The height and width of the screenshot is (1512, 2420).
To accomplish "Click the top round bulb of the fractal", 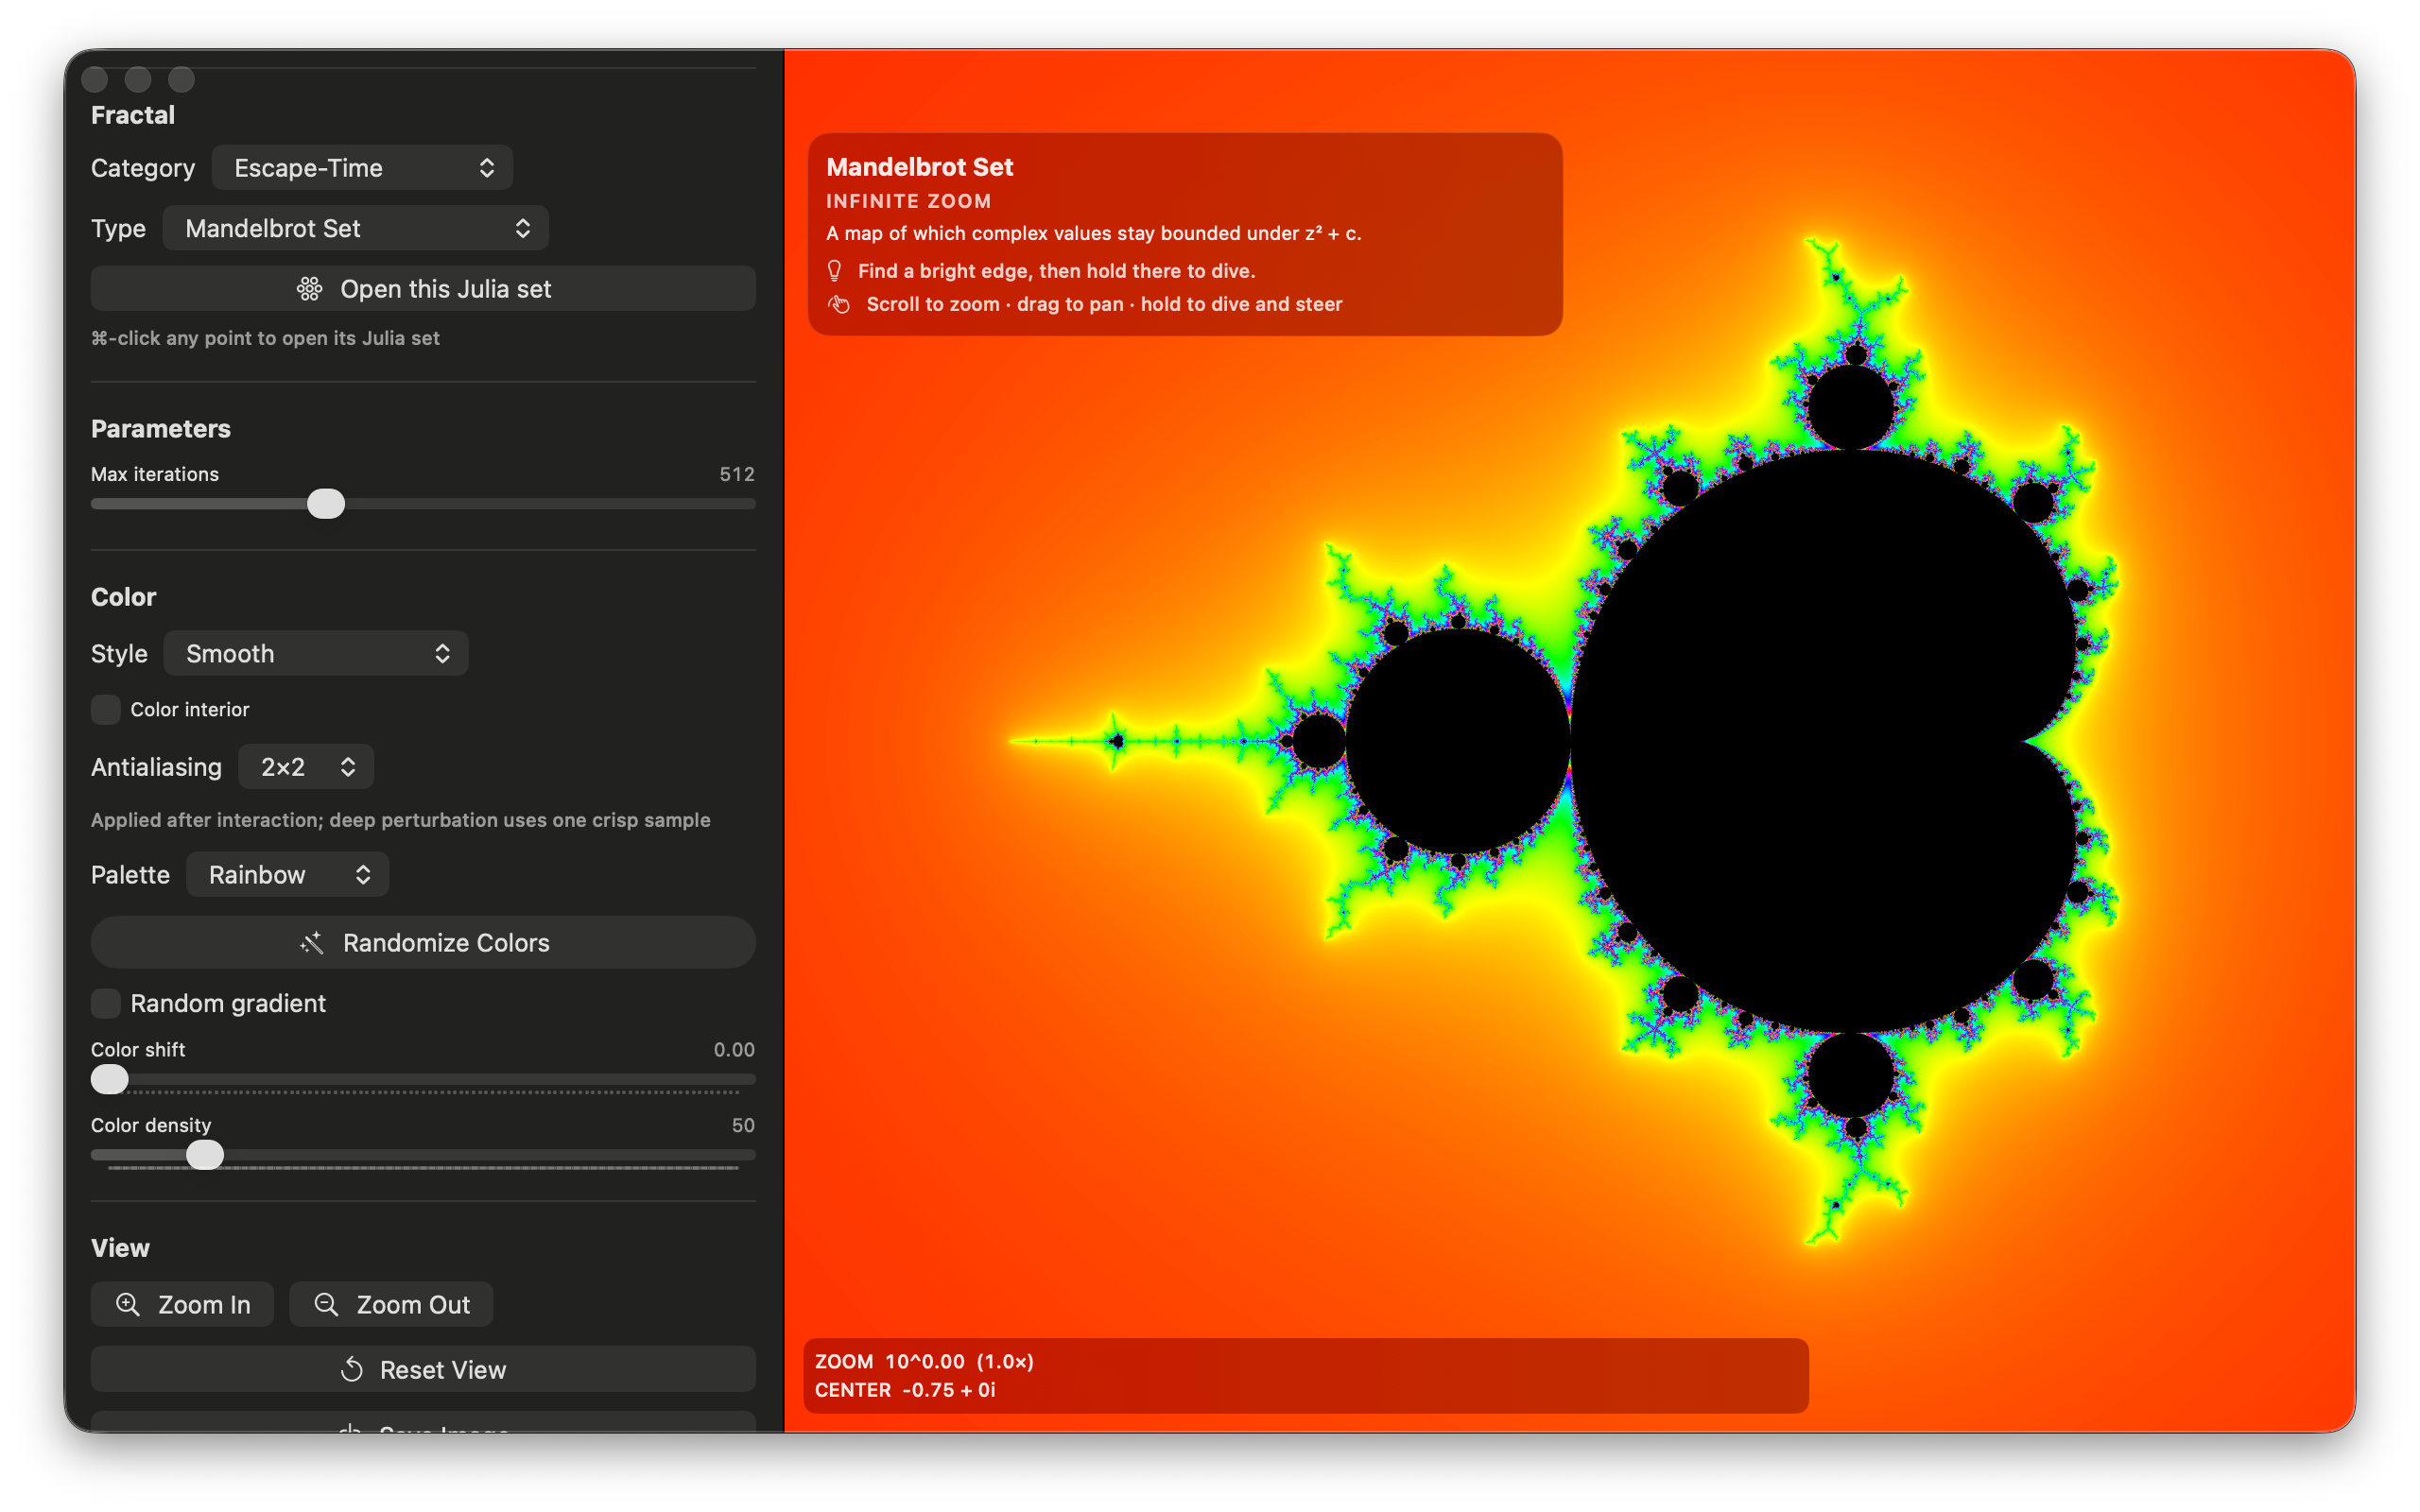I will pos(1851,408).
